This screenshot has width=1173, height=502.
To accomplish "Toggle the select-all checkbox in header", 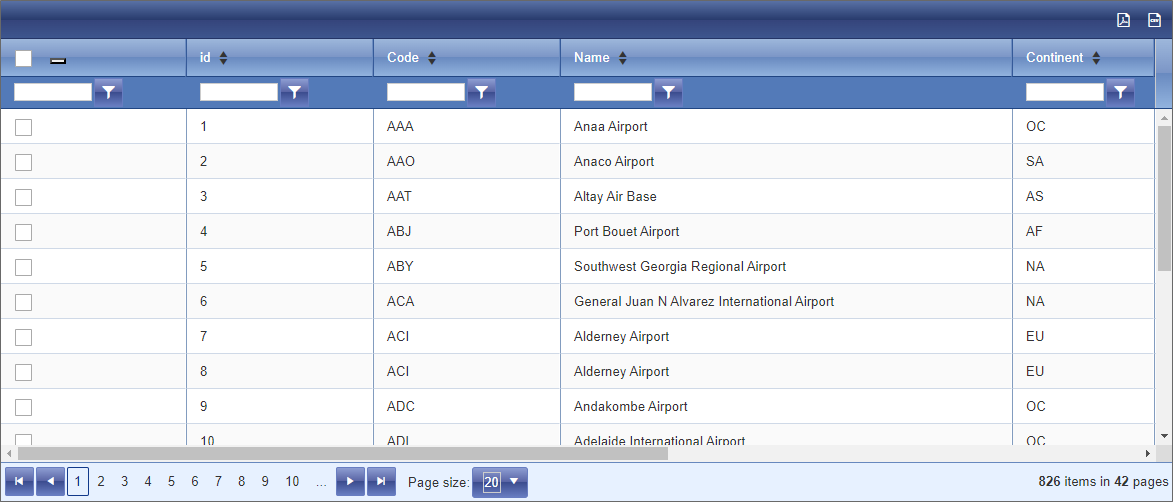I will pos(23,59).
